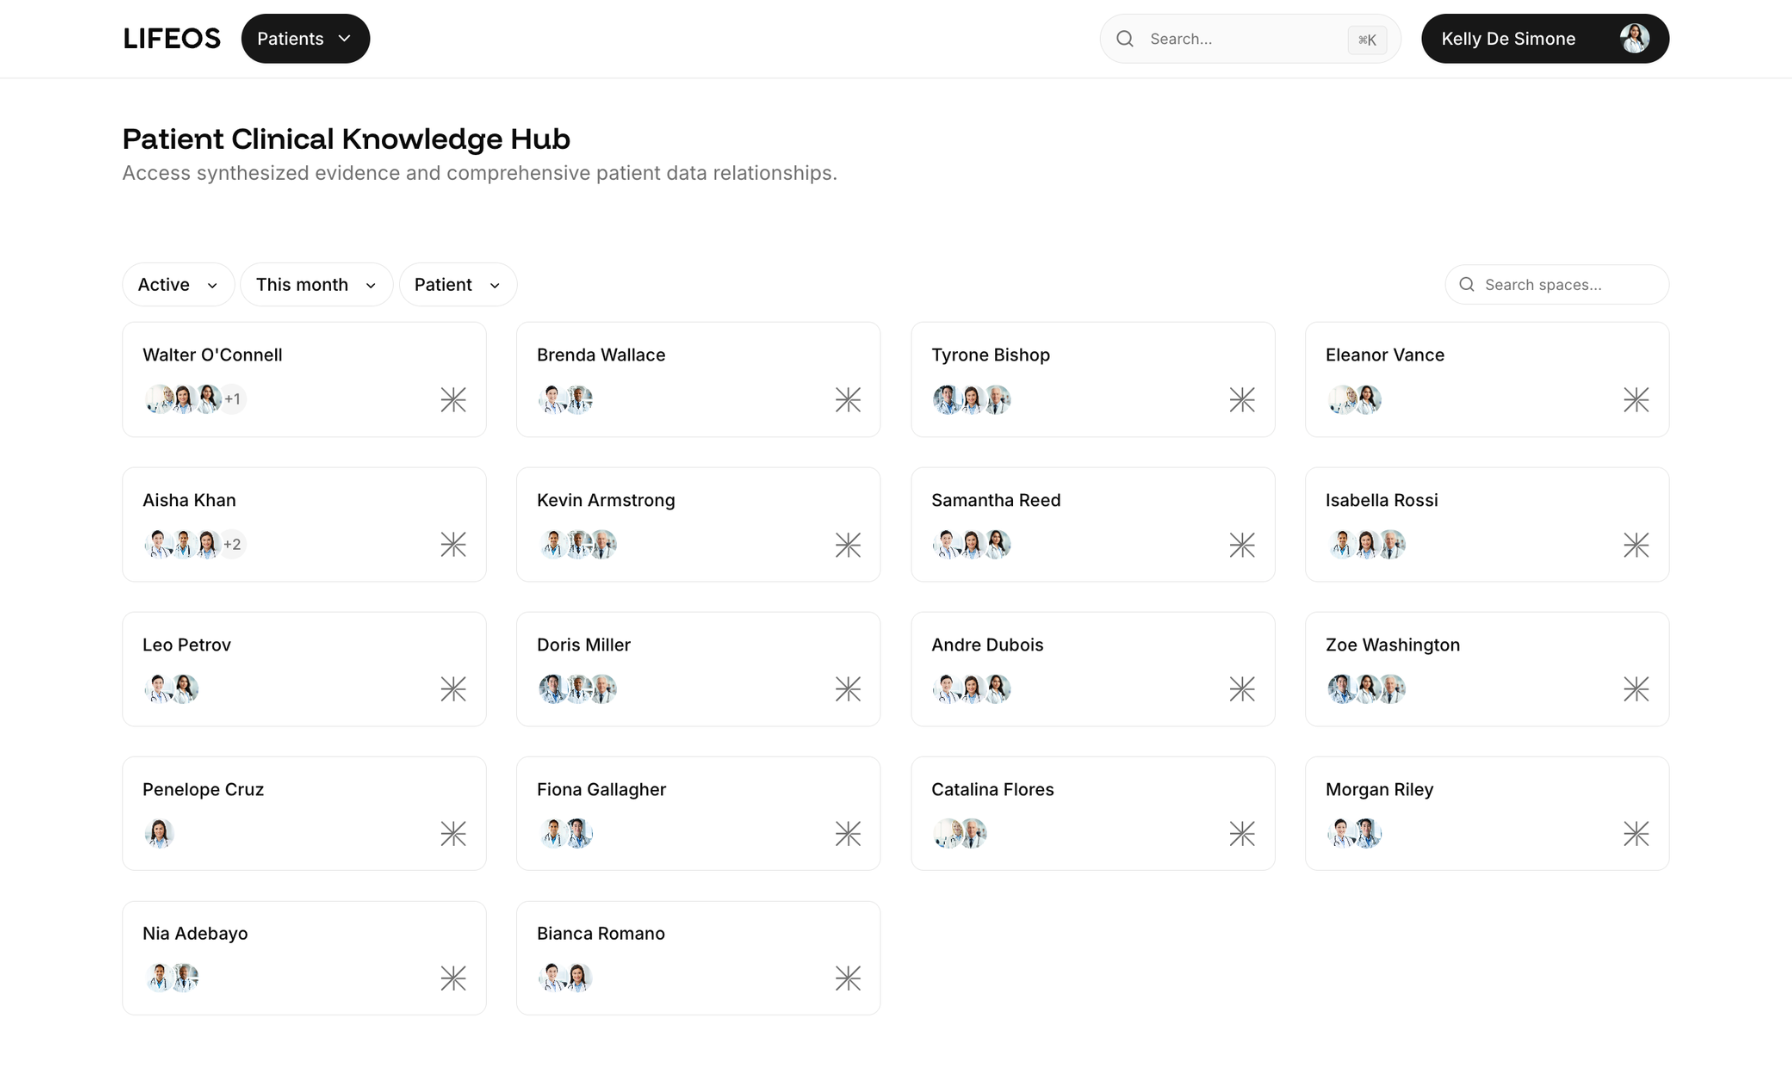Click asterisk icon on Catalina Flores card
The image size is (1792, 1080).
pyautogui.click(x=1242, y=834)
